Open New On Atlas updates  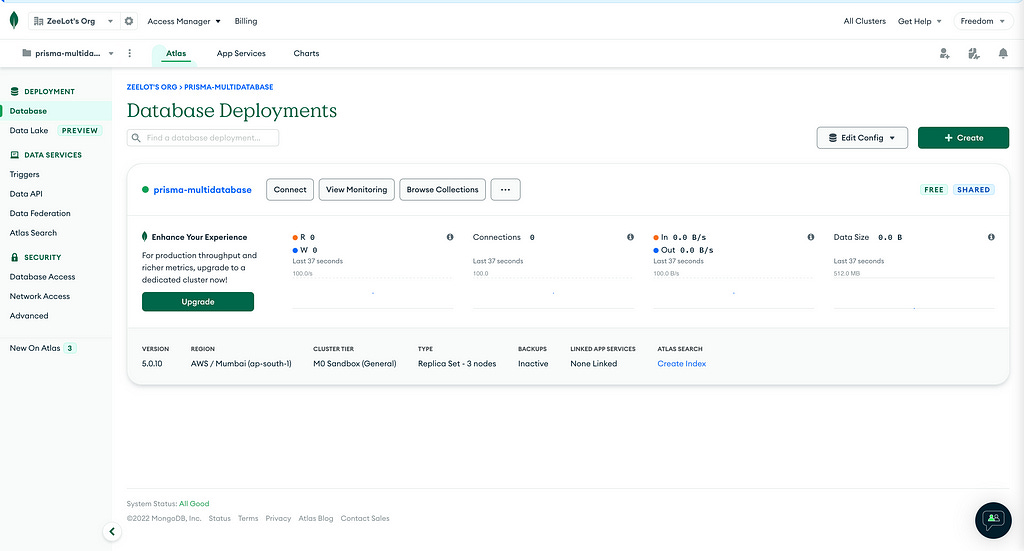click(x=42, y=348)
